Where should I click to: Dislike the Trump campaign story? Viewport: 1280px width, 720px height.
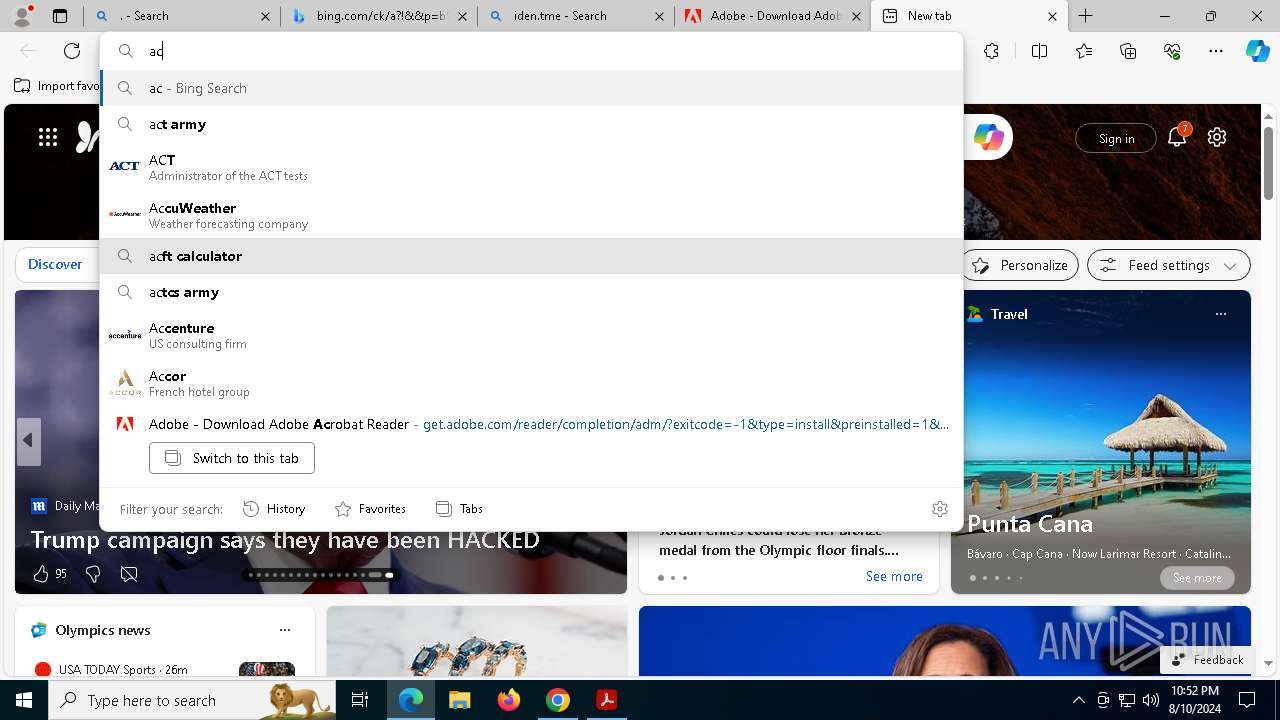point(93,574)
